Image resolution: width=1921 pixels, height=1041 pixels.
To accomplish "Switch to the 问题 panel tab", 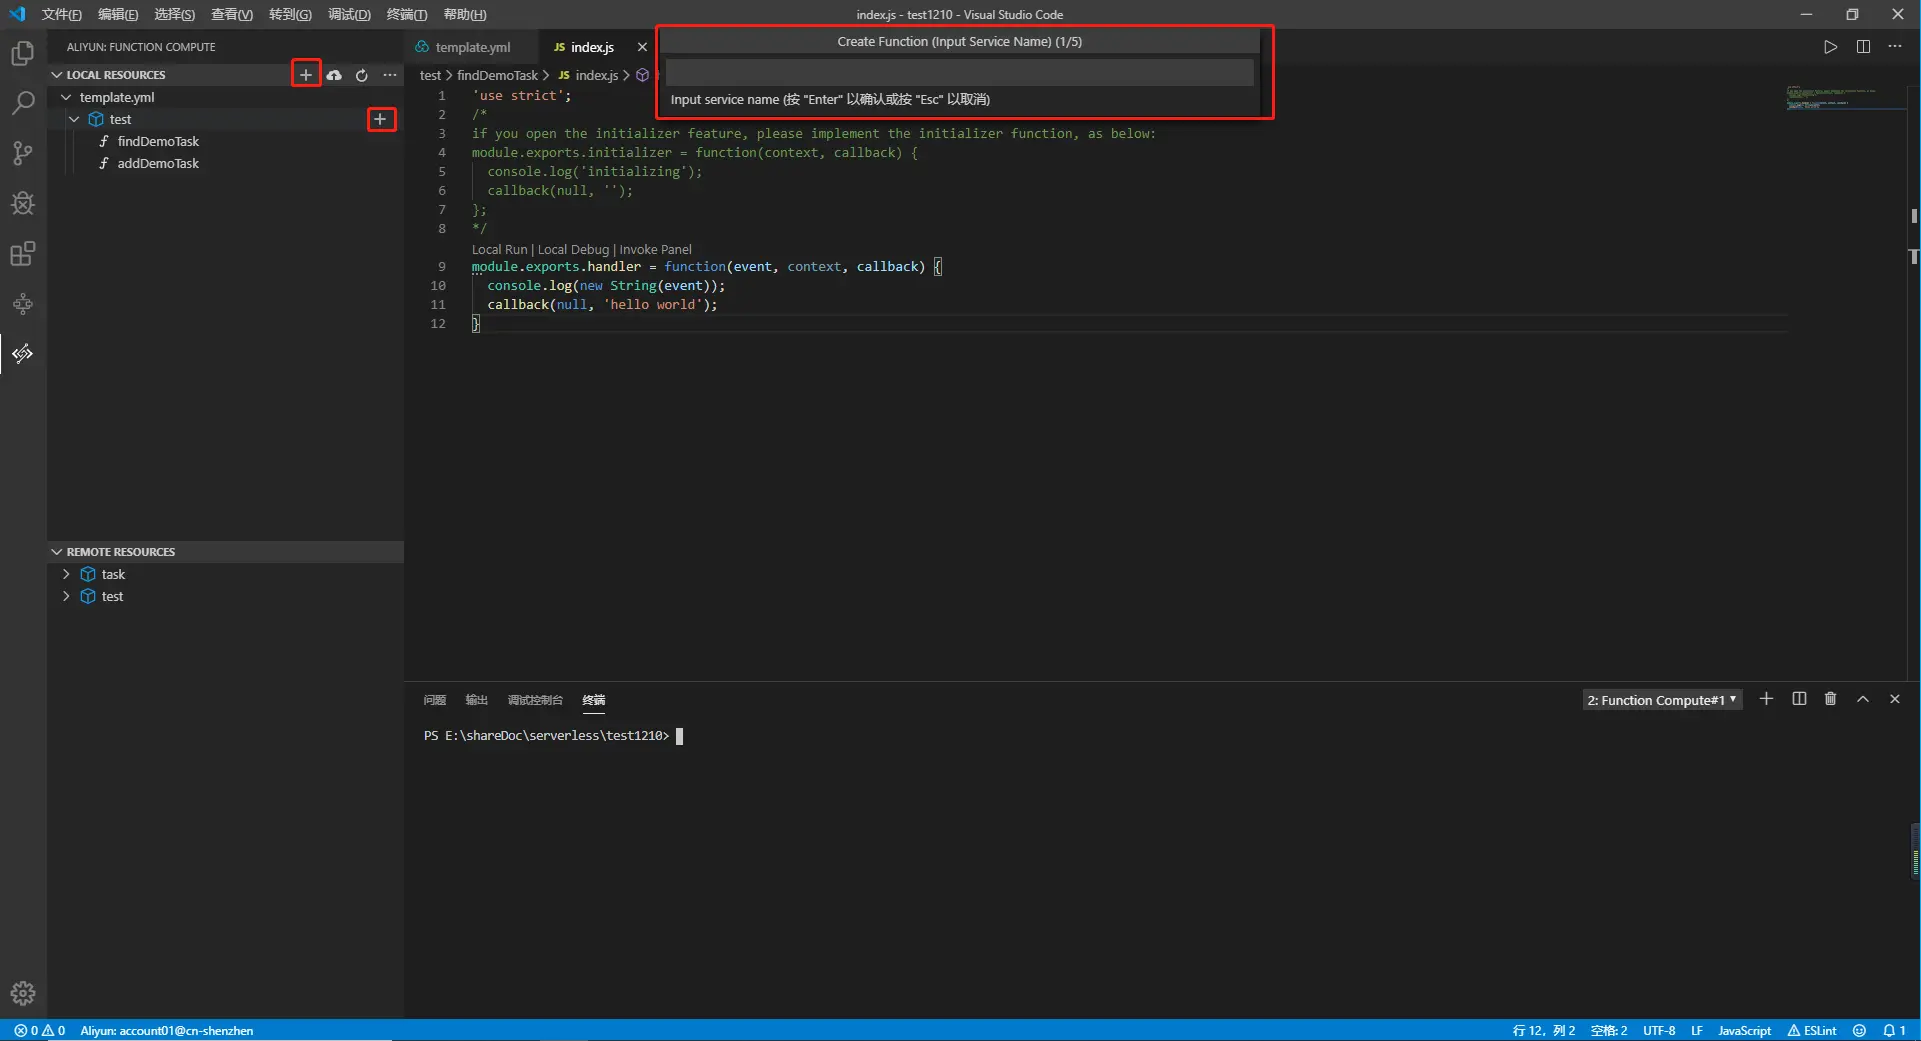I will pyautogui.click(x=434, y=700).
